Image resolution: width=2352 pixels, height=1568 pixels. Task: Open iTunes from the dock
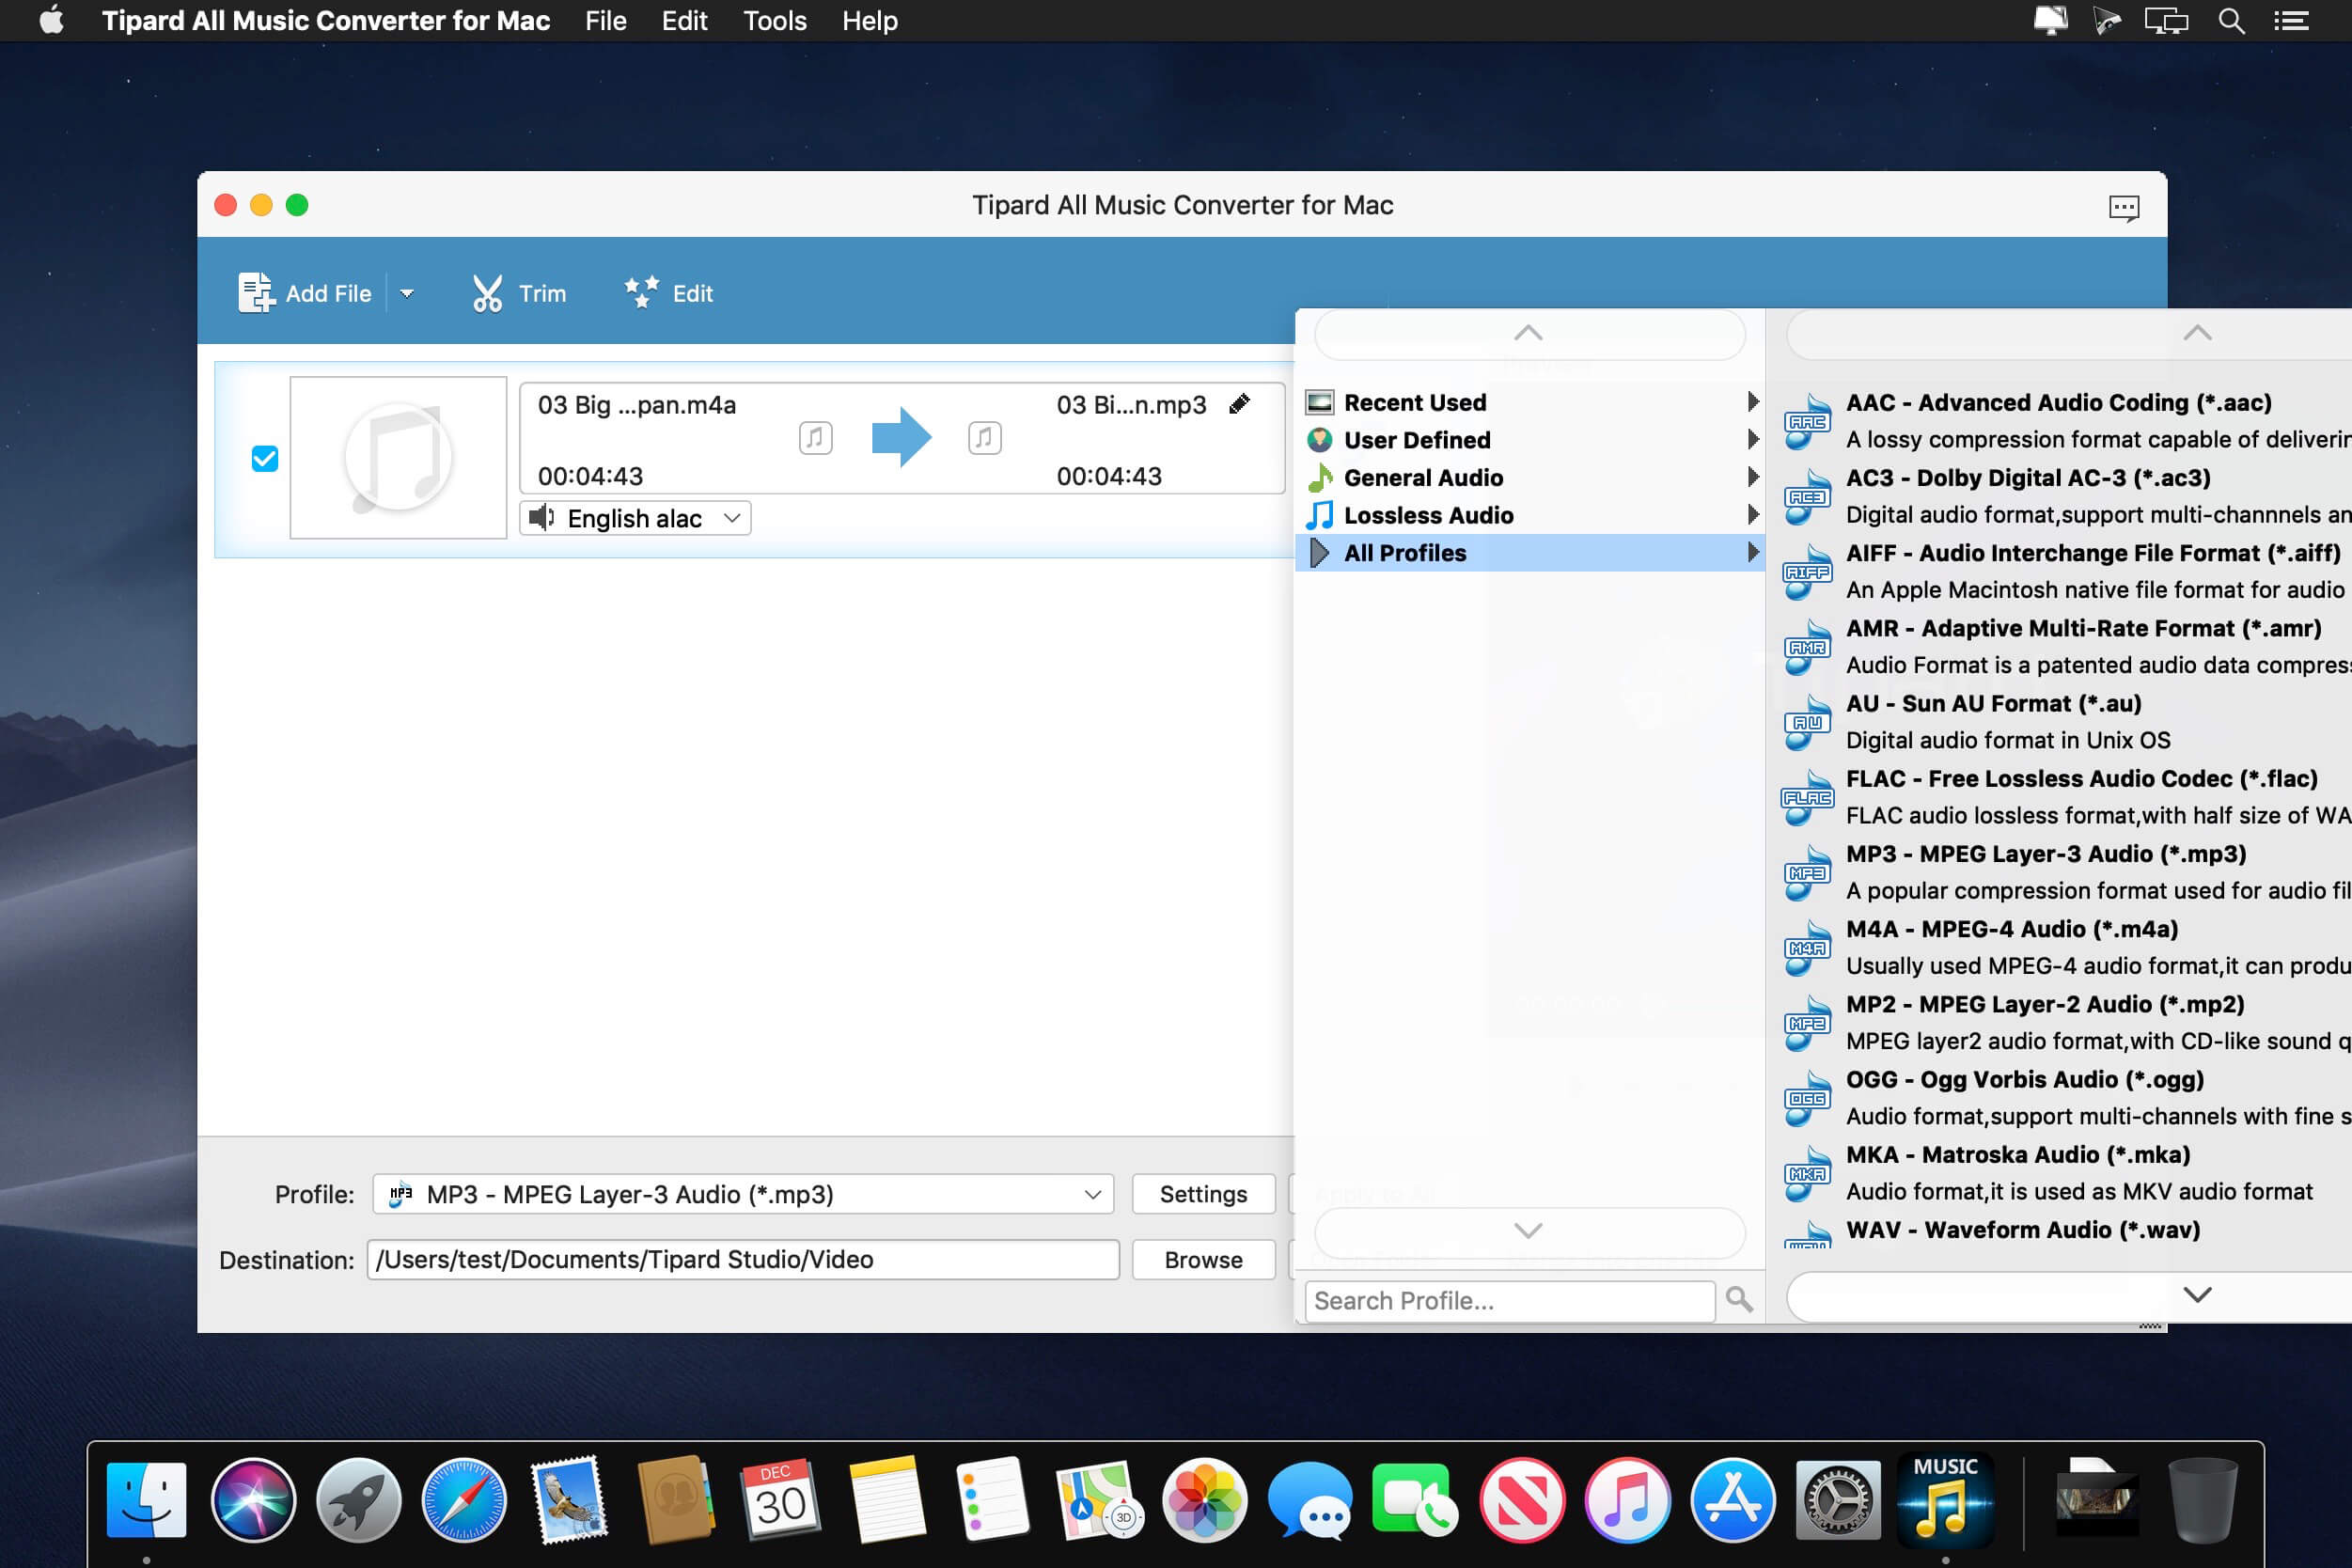click(1627, 1500)
